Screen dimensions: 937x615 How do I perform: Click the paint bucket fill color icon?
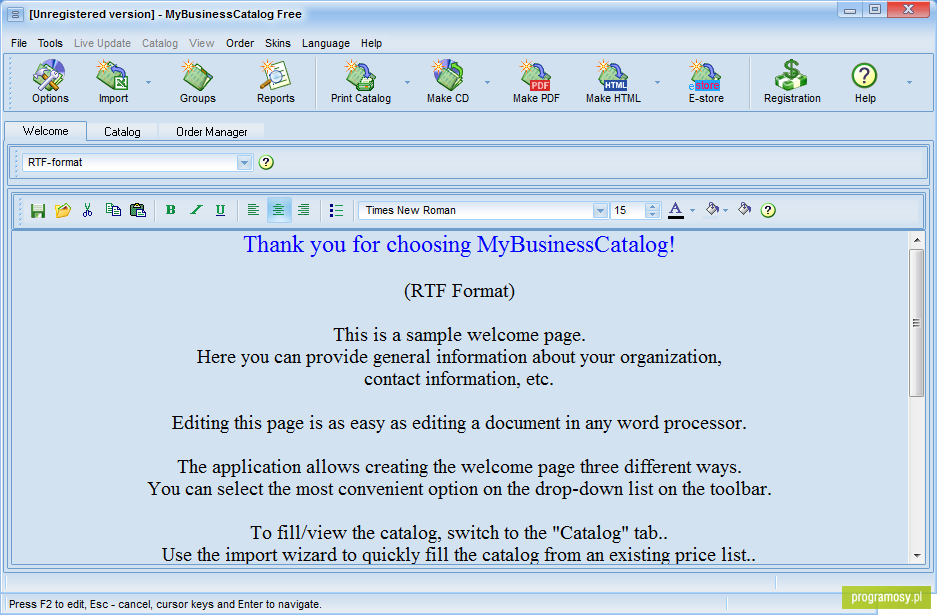[712, 209]
